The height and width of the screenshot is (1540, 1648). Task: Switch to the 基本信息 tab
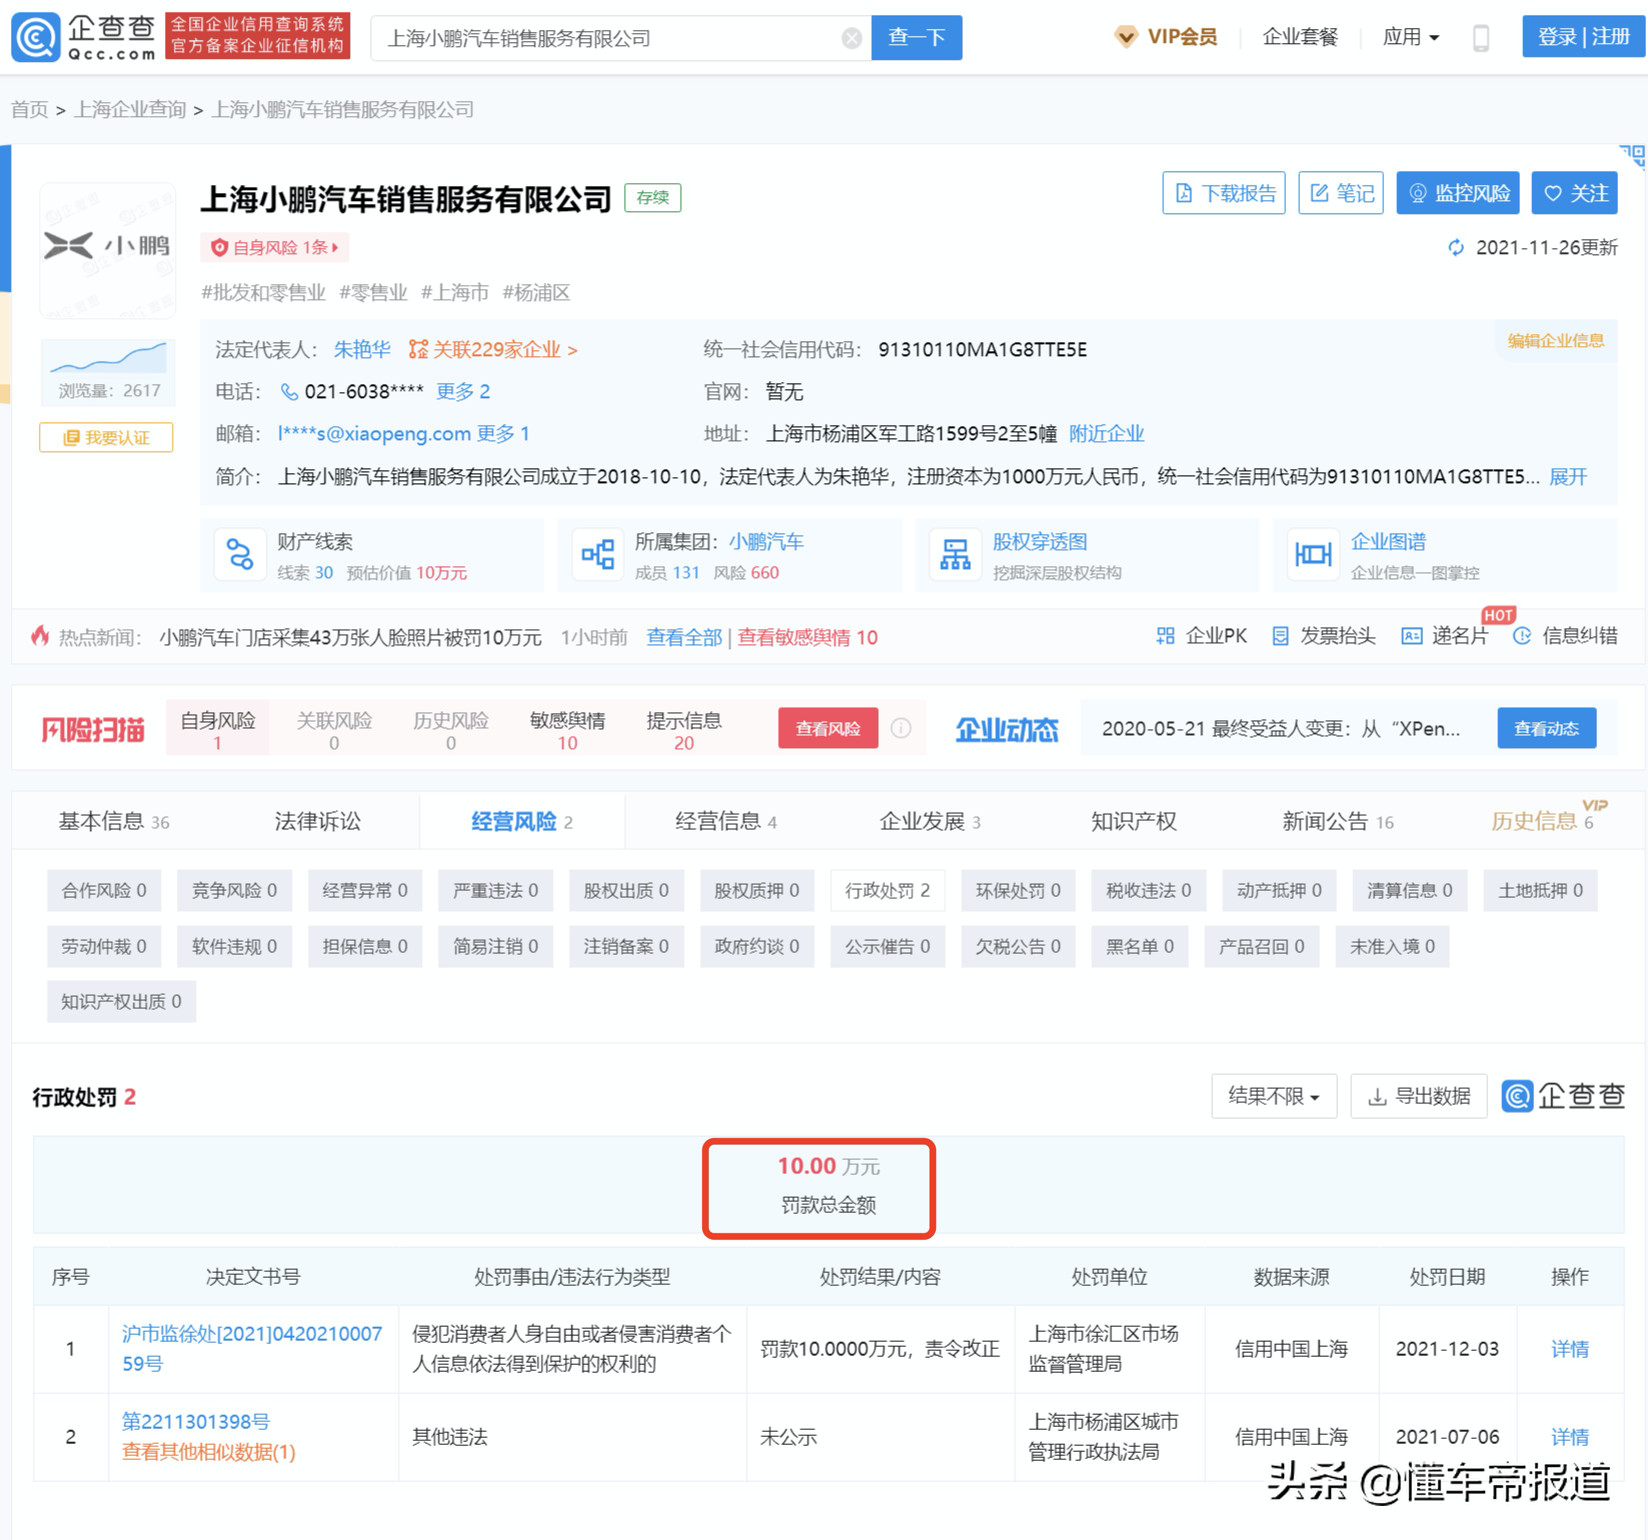pyautogui.click(x=113, y=821)
